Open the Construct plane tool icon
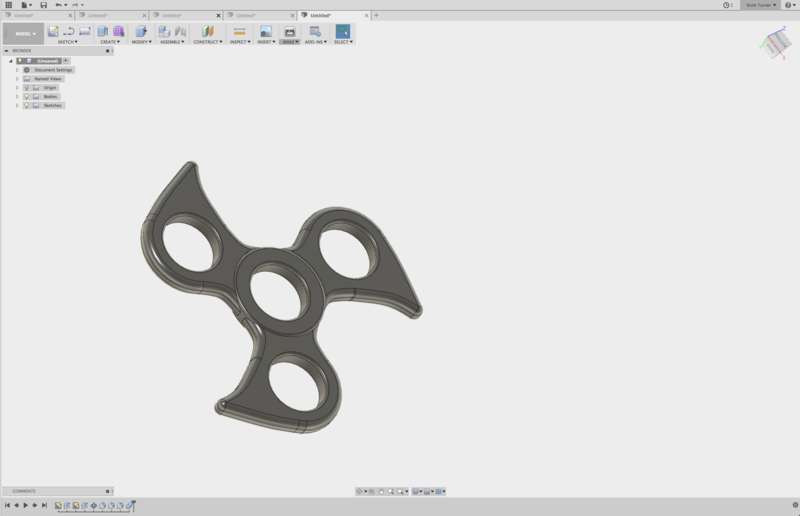Viewport: 800px width, 516px height. point(207,32)
